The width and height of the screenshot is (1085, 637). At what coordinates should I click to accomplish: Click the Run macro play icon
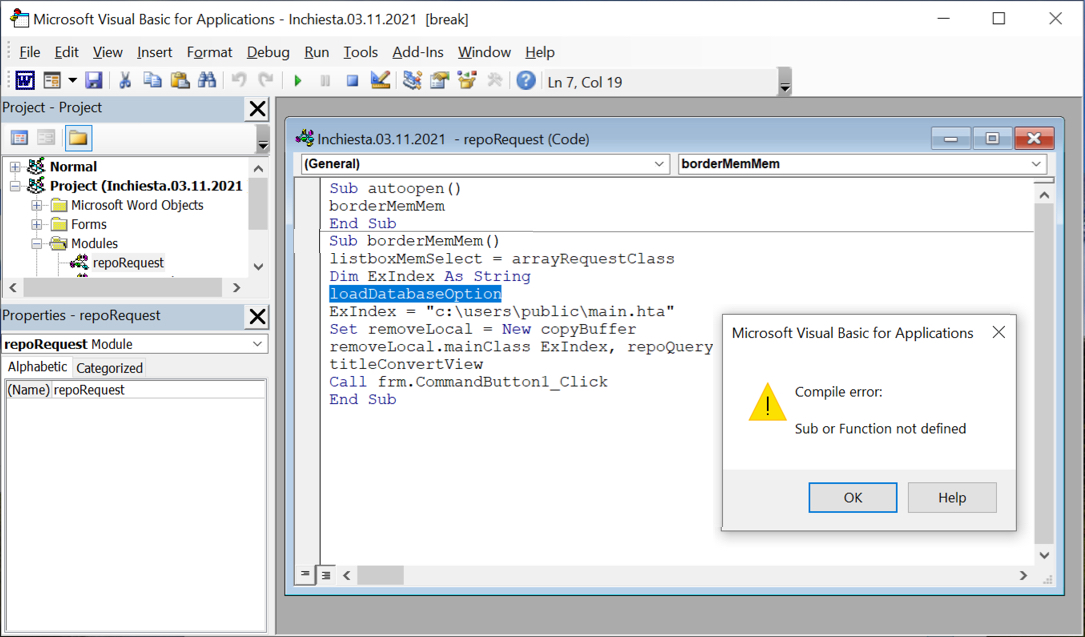point(298,81)
